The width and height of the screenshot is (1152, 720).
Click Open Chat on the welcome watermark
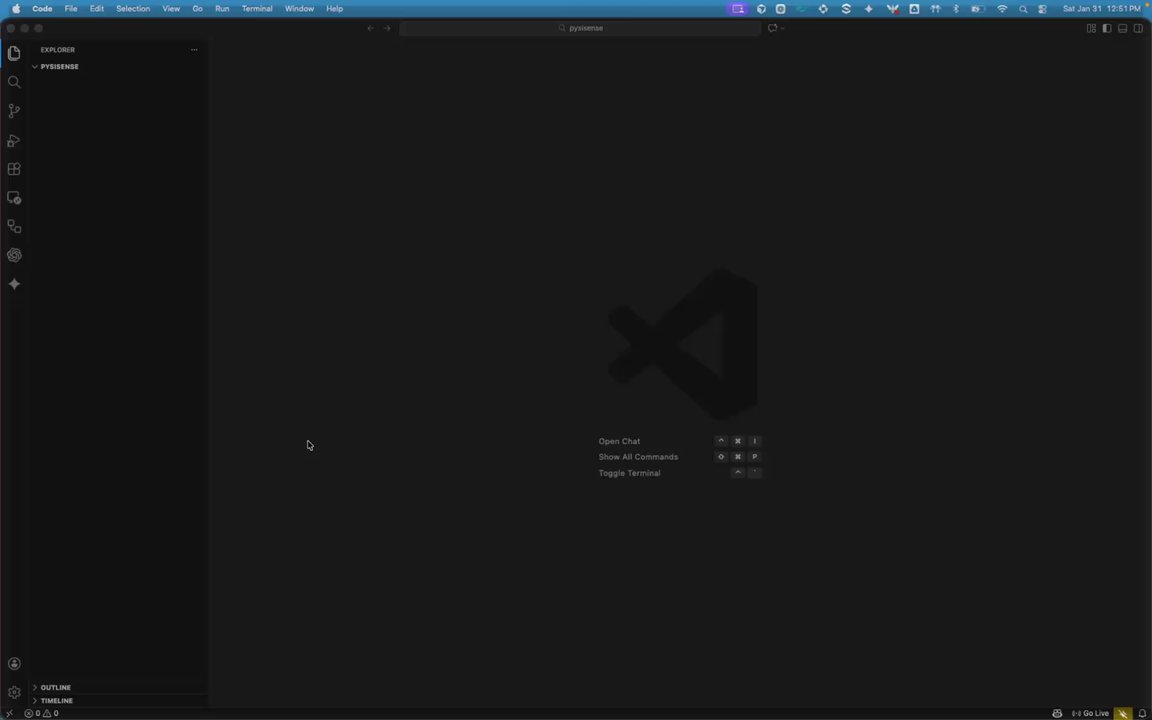619,442
